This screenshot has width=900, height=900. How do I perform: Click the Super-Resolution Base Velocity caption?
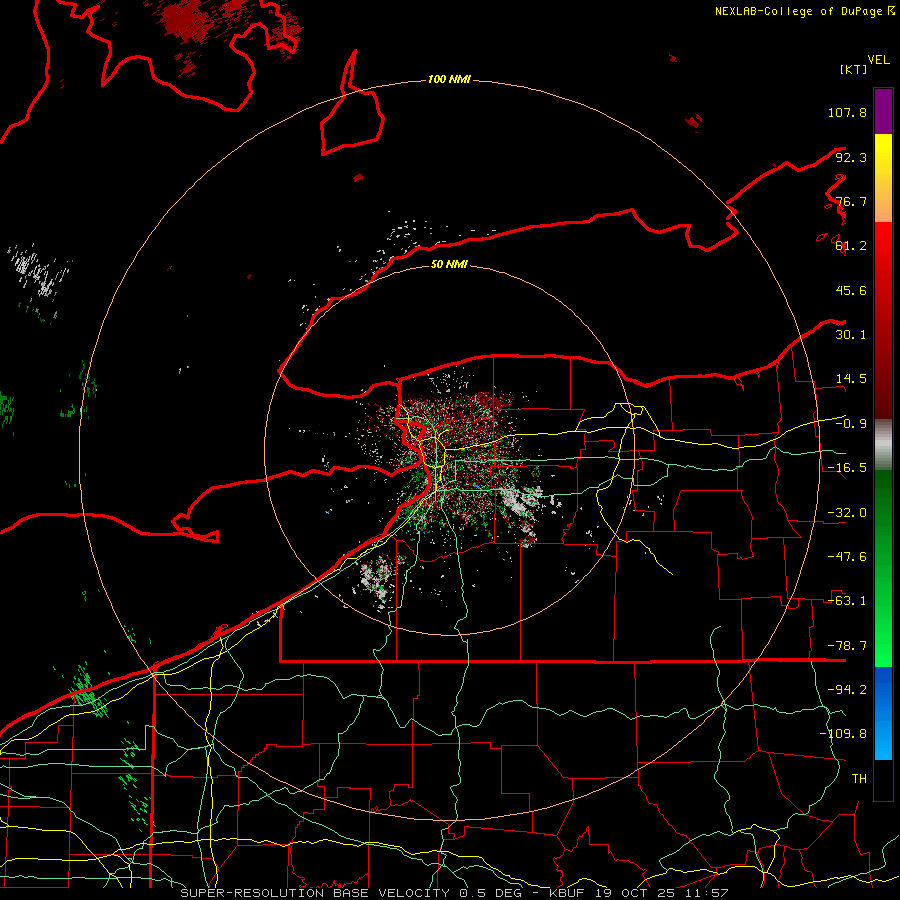click(455, 893)
